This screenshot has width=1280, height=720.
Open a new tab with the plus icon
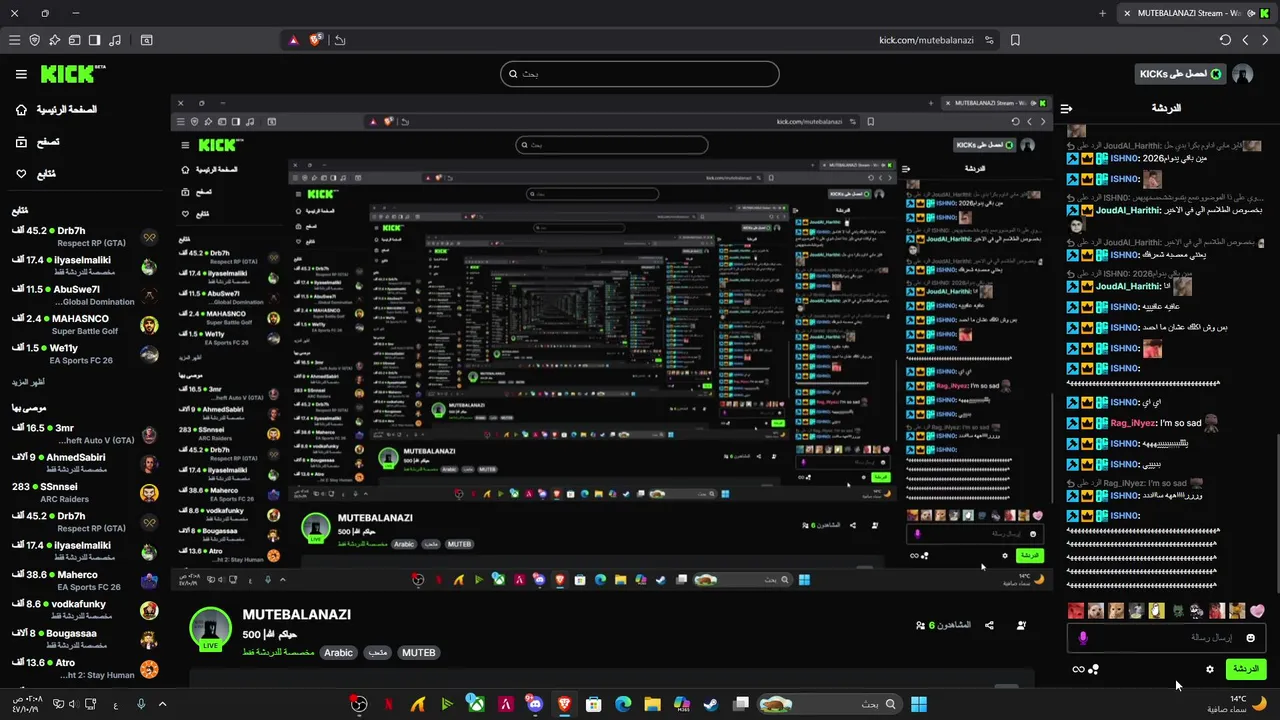pyautogui.click(x=1102, y=13)
